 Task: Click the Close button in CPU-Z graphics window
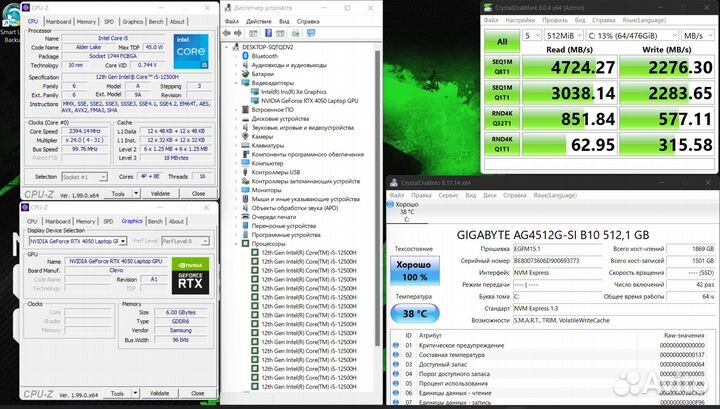[x=197, y=393]
